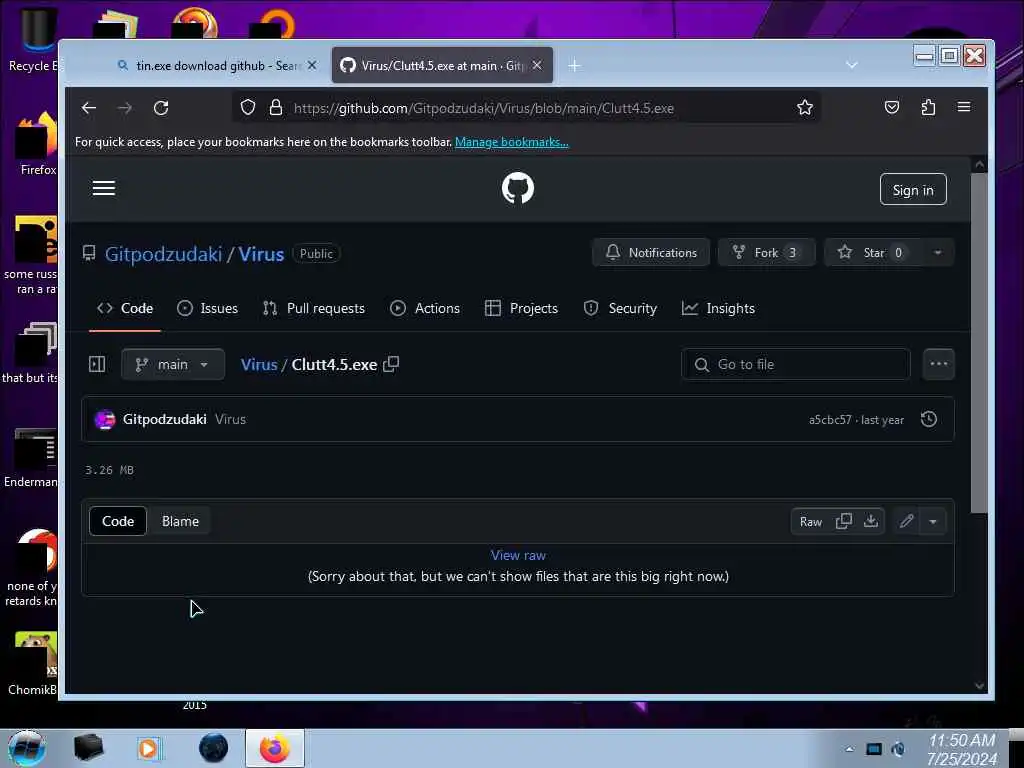1024x768 pixels.
Task: Edit the file with the pencil icon
Action: [906, 521]
